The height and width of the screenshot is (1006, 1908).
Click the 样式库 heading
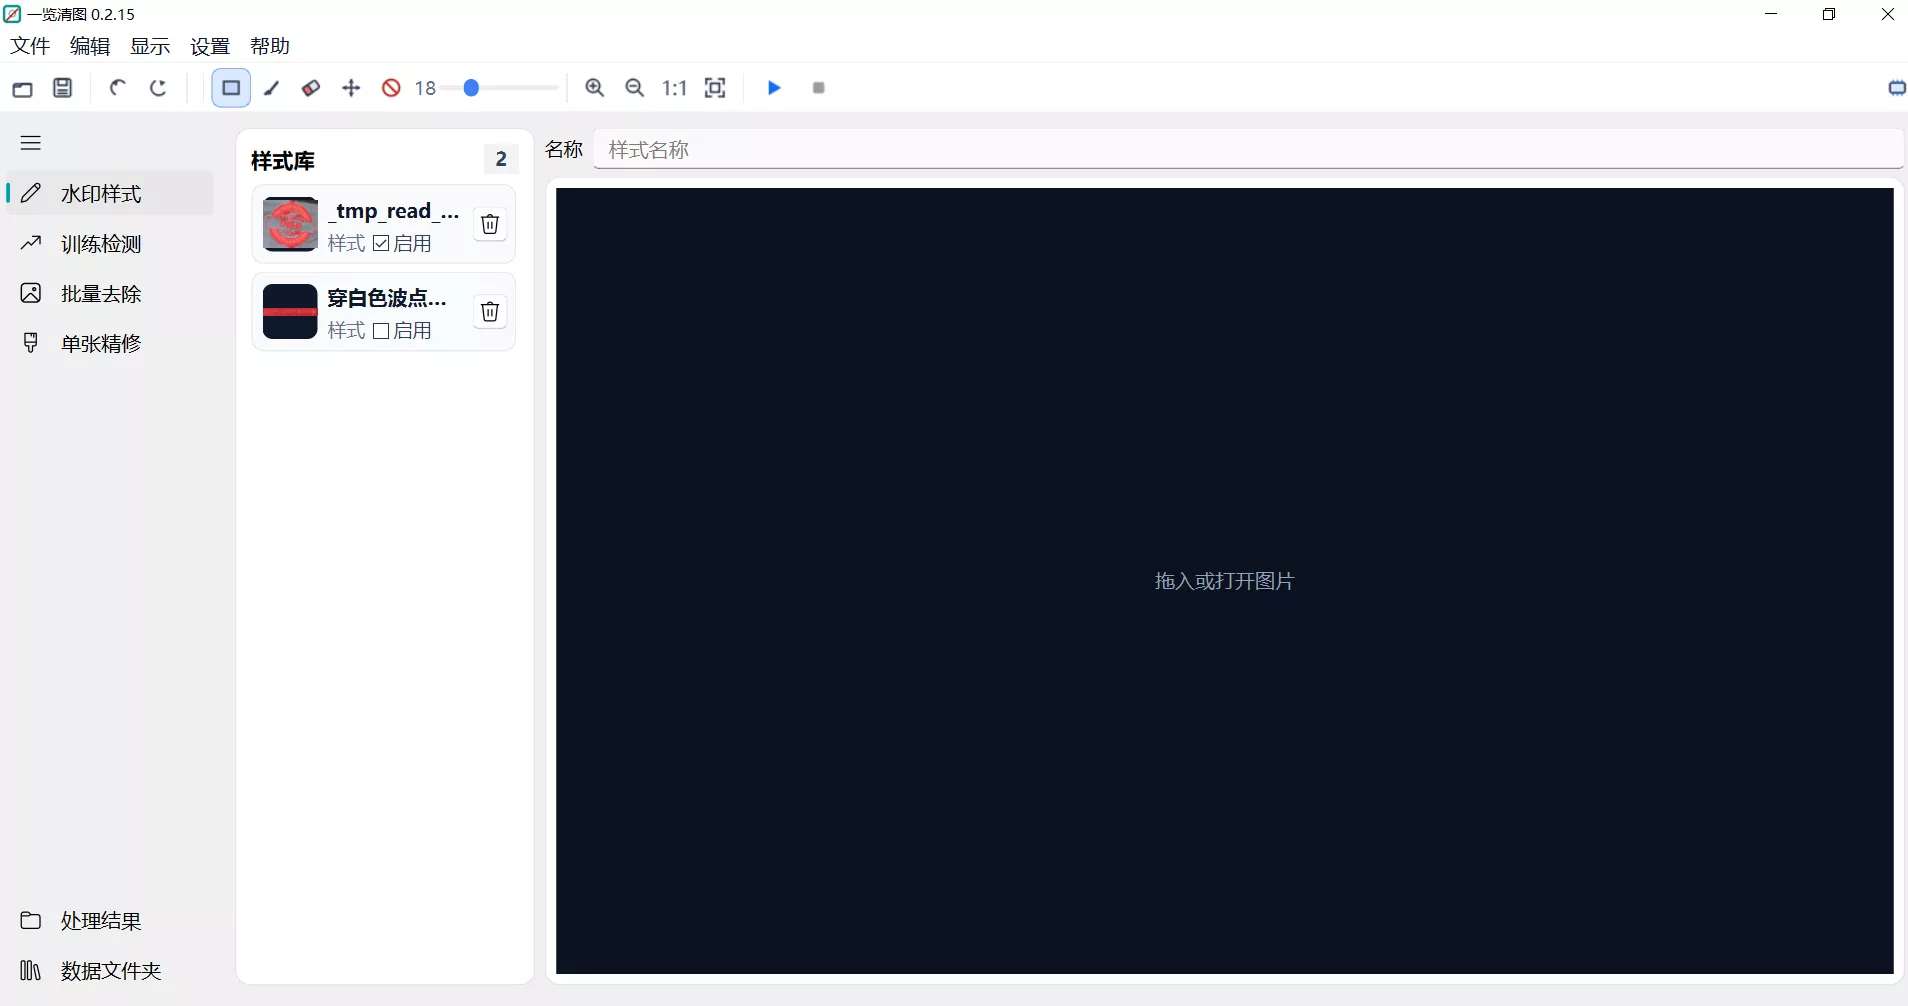click(283, 160)
